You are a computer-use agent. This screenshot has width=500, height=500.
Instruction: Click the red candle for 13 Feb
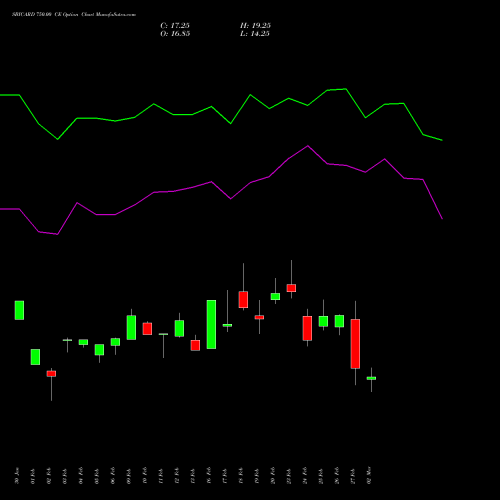pyautogui.click(x=195, y=345)
